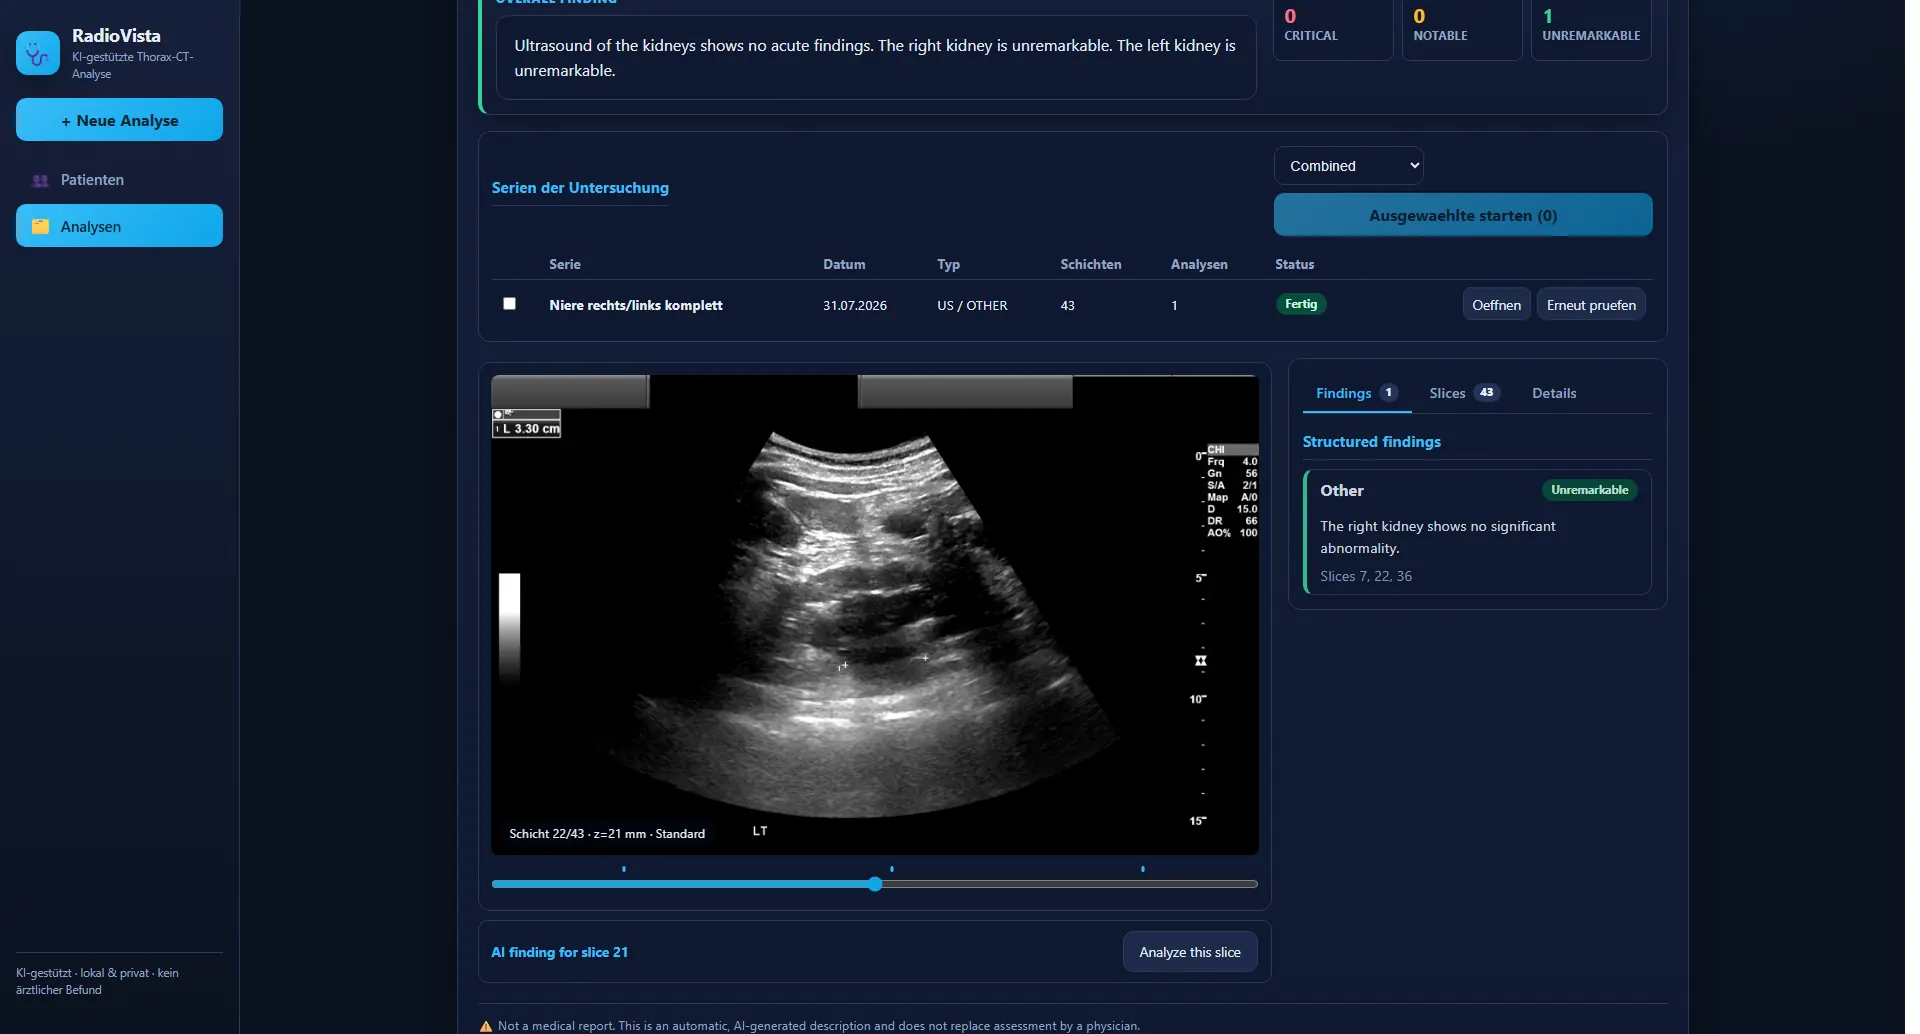Open the Other finding card
Screen dimensions: 1920x1034
pyautogui.click(x=1478, y=532)
